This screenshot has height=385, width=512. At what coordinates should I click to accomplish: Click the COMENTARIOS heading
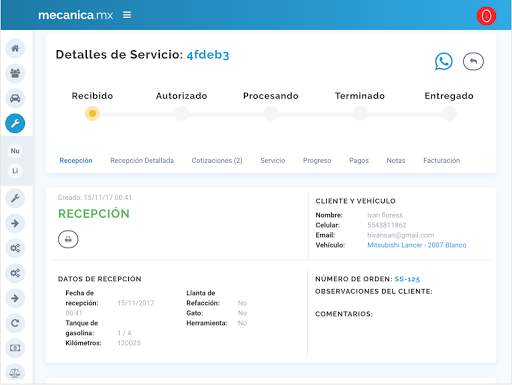(x=344, y=314)
